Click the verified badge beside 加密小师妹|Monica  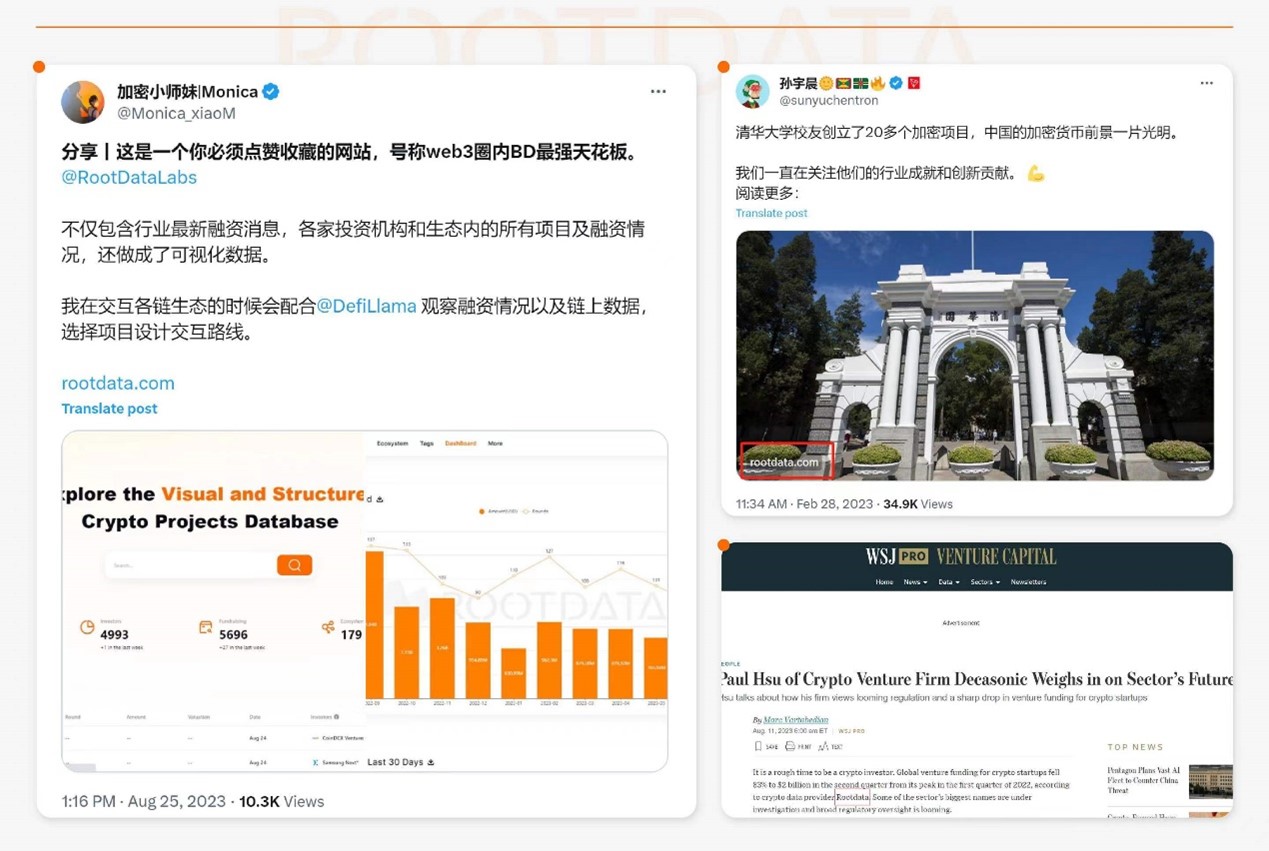(x=271, y=92)
